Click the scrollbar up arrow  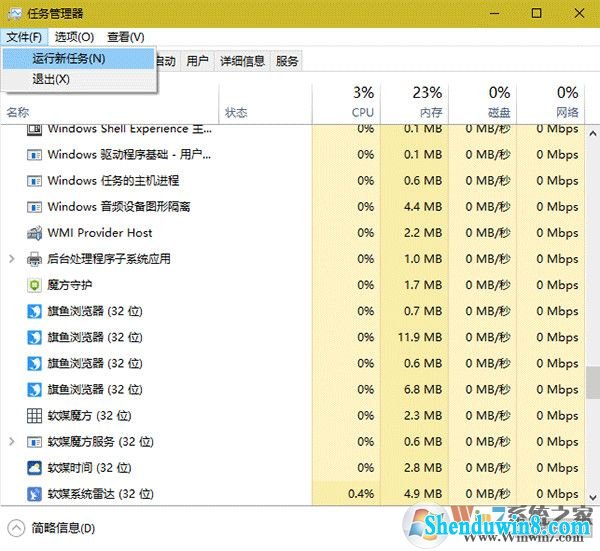pos(593,134)
